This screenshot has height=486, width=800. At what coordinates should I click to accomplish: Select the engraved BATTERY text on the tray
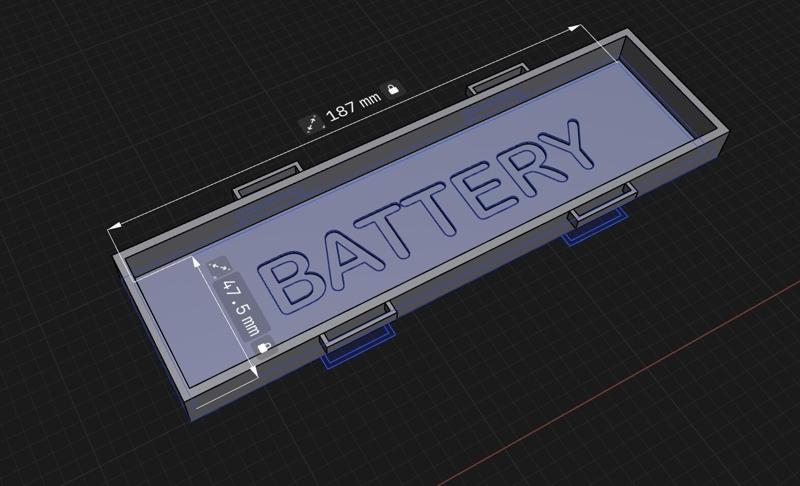[x=426, y=216]
